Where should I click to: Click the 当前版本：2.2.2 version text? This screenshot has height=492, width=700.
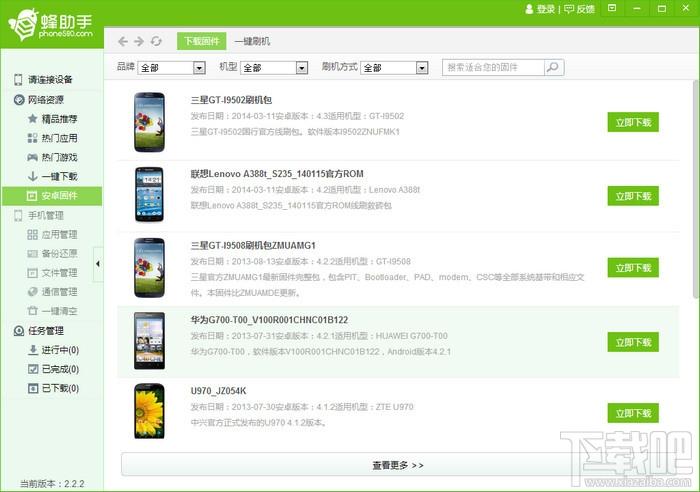tap(52, 484)
